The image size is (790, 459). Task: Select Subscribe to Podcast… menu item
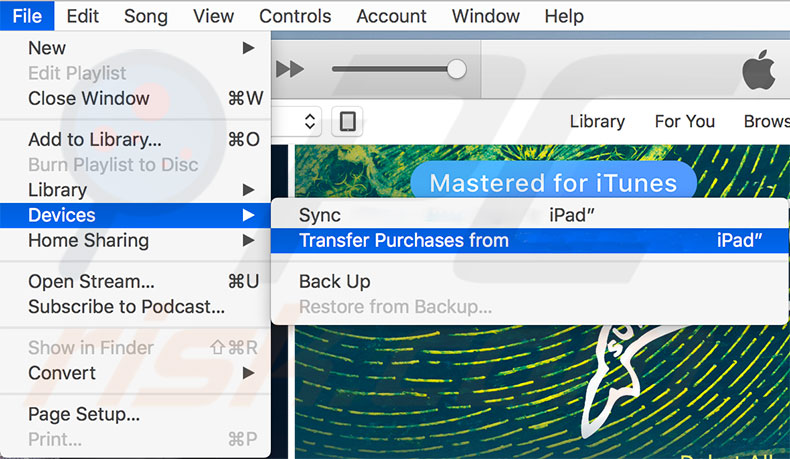[x=135, y=307]
